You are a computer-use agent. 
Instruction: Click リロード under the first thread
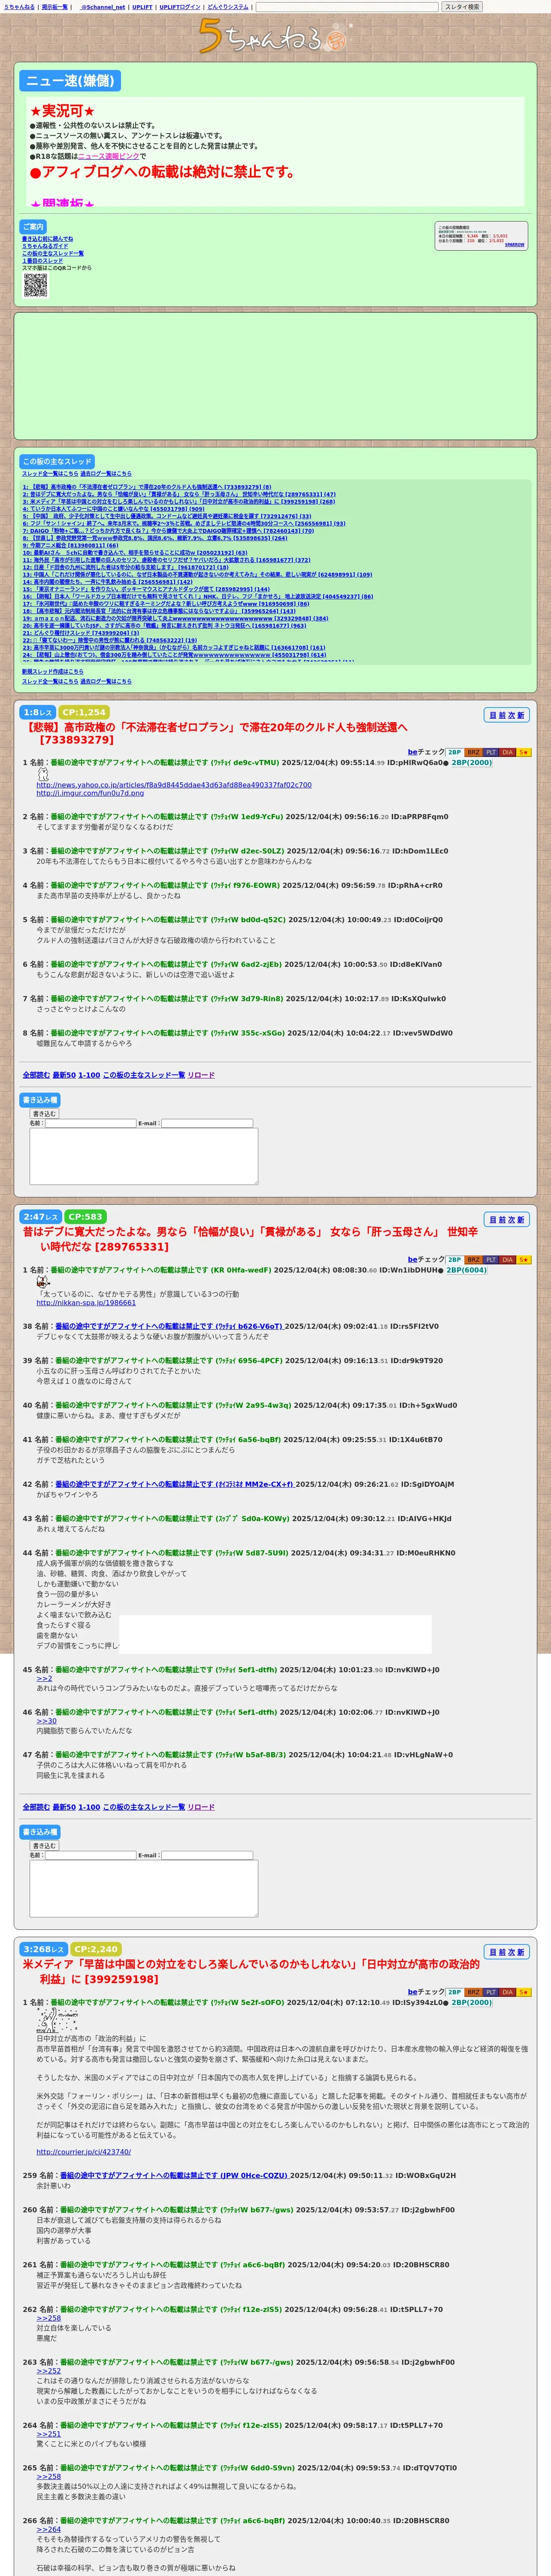pos(201,1075)
